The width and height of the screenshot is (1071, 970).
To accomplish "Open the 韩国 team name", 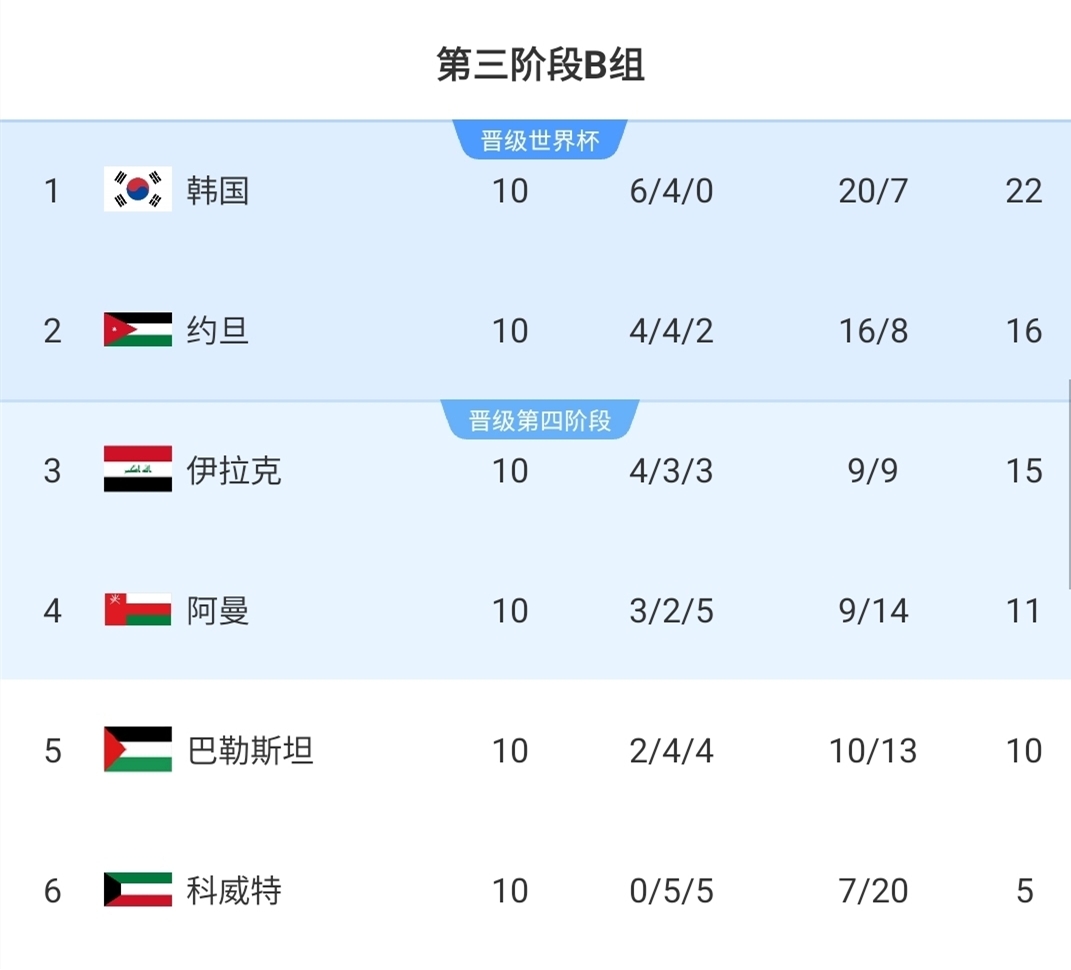I will (x=218, y=190).
